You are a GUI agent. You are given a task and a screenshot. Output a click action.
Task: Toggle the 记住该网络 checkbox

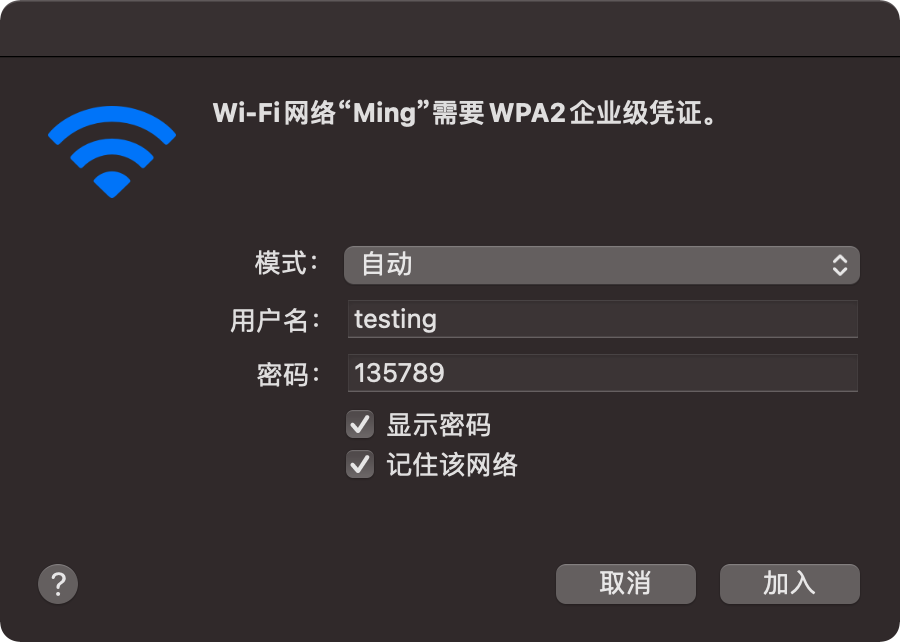360,465
